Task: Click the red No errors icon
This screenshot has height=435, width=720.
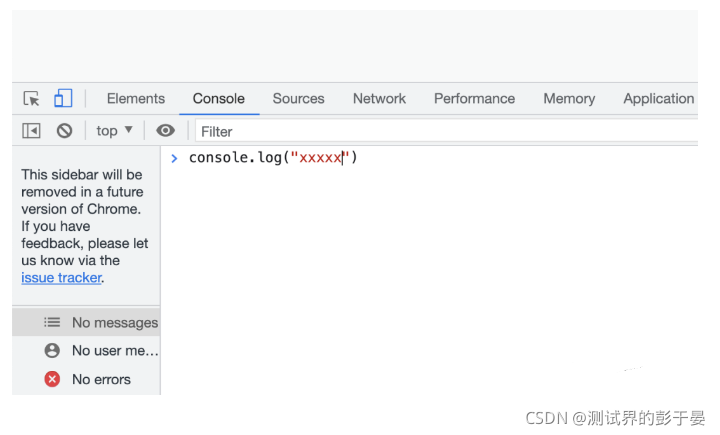Action: (52, 379)
